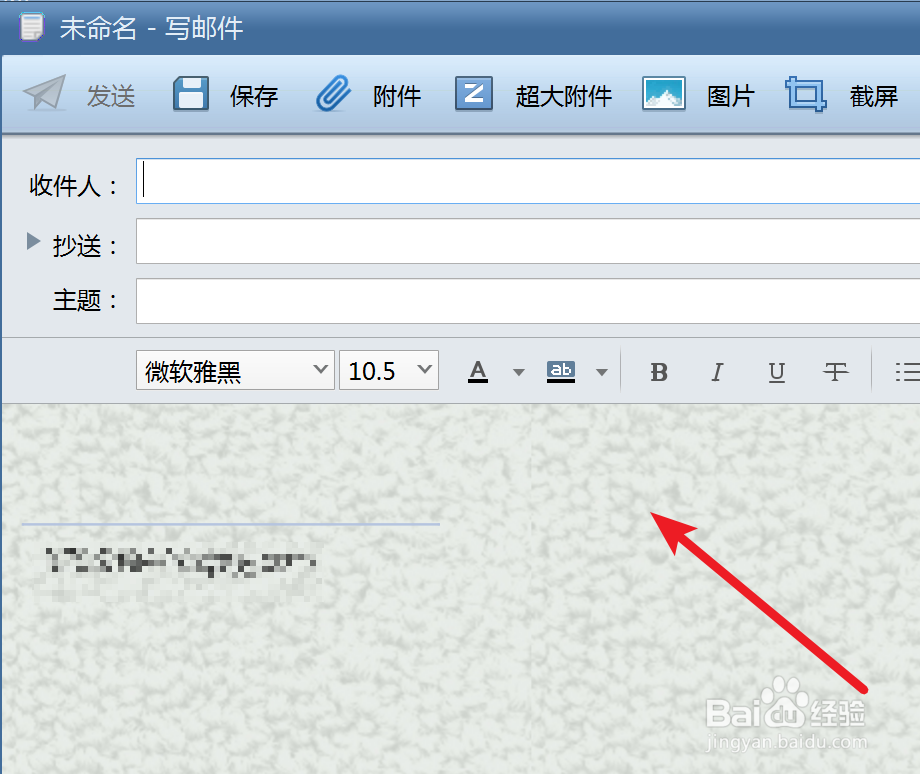This screenshot has width=920, height=774.
Task: Attach a file using the 附件 icon
Action: 332,93
